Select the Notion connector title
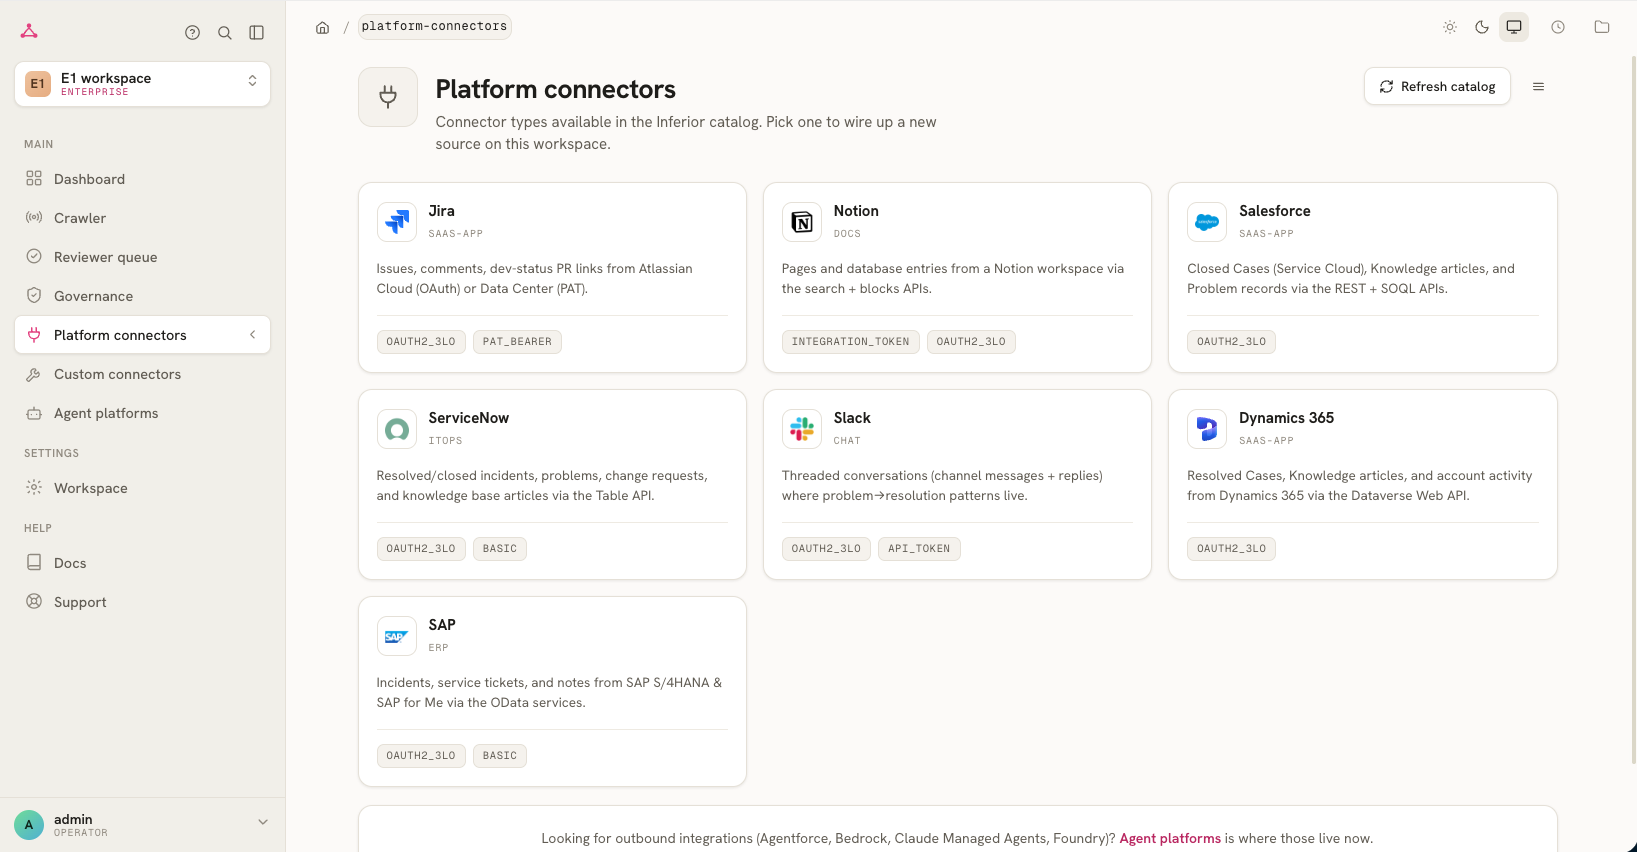Viewport: 1637px width, 852px height. click(856, 211)
